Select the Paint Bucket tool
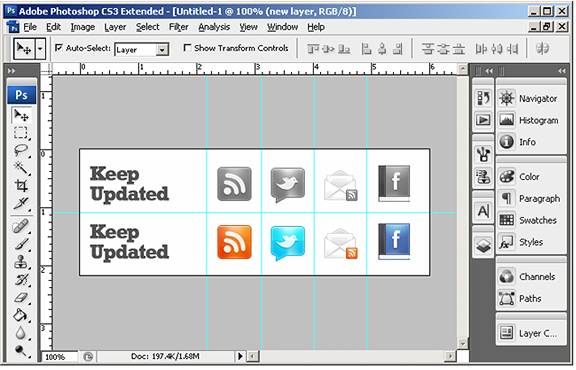Screen dimensions: 576x370 [x=21, y=315]
